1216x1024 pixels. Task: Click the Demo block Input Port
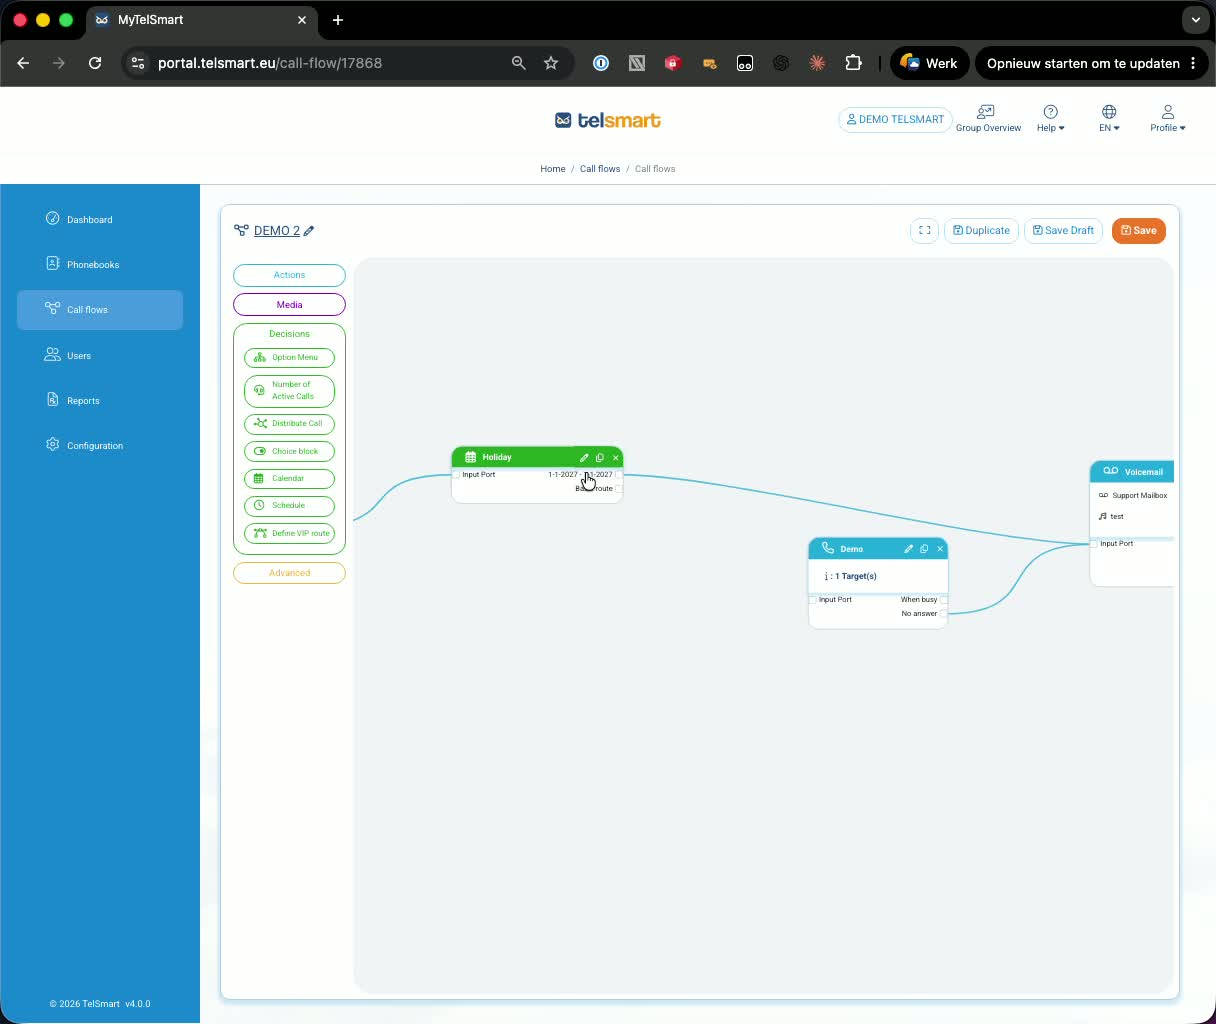click(x=813, y=600)
